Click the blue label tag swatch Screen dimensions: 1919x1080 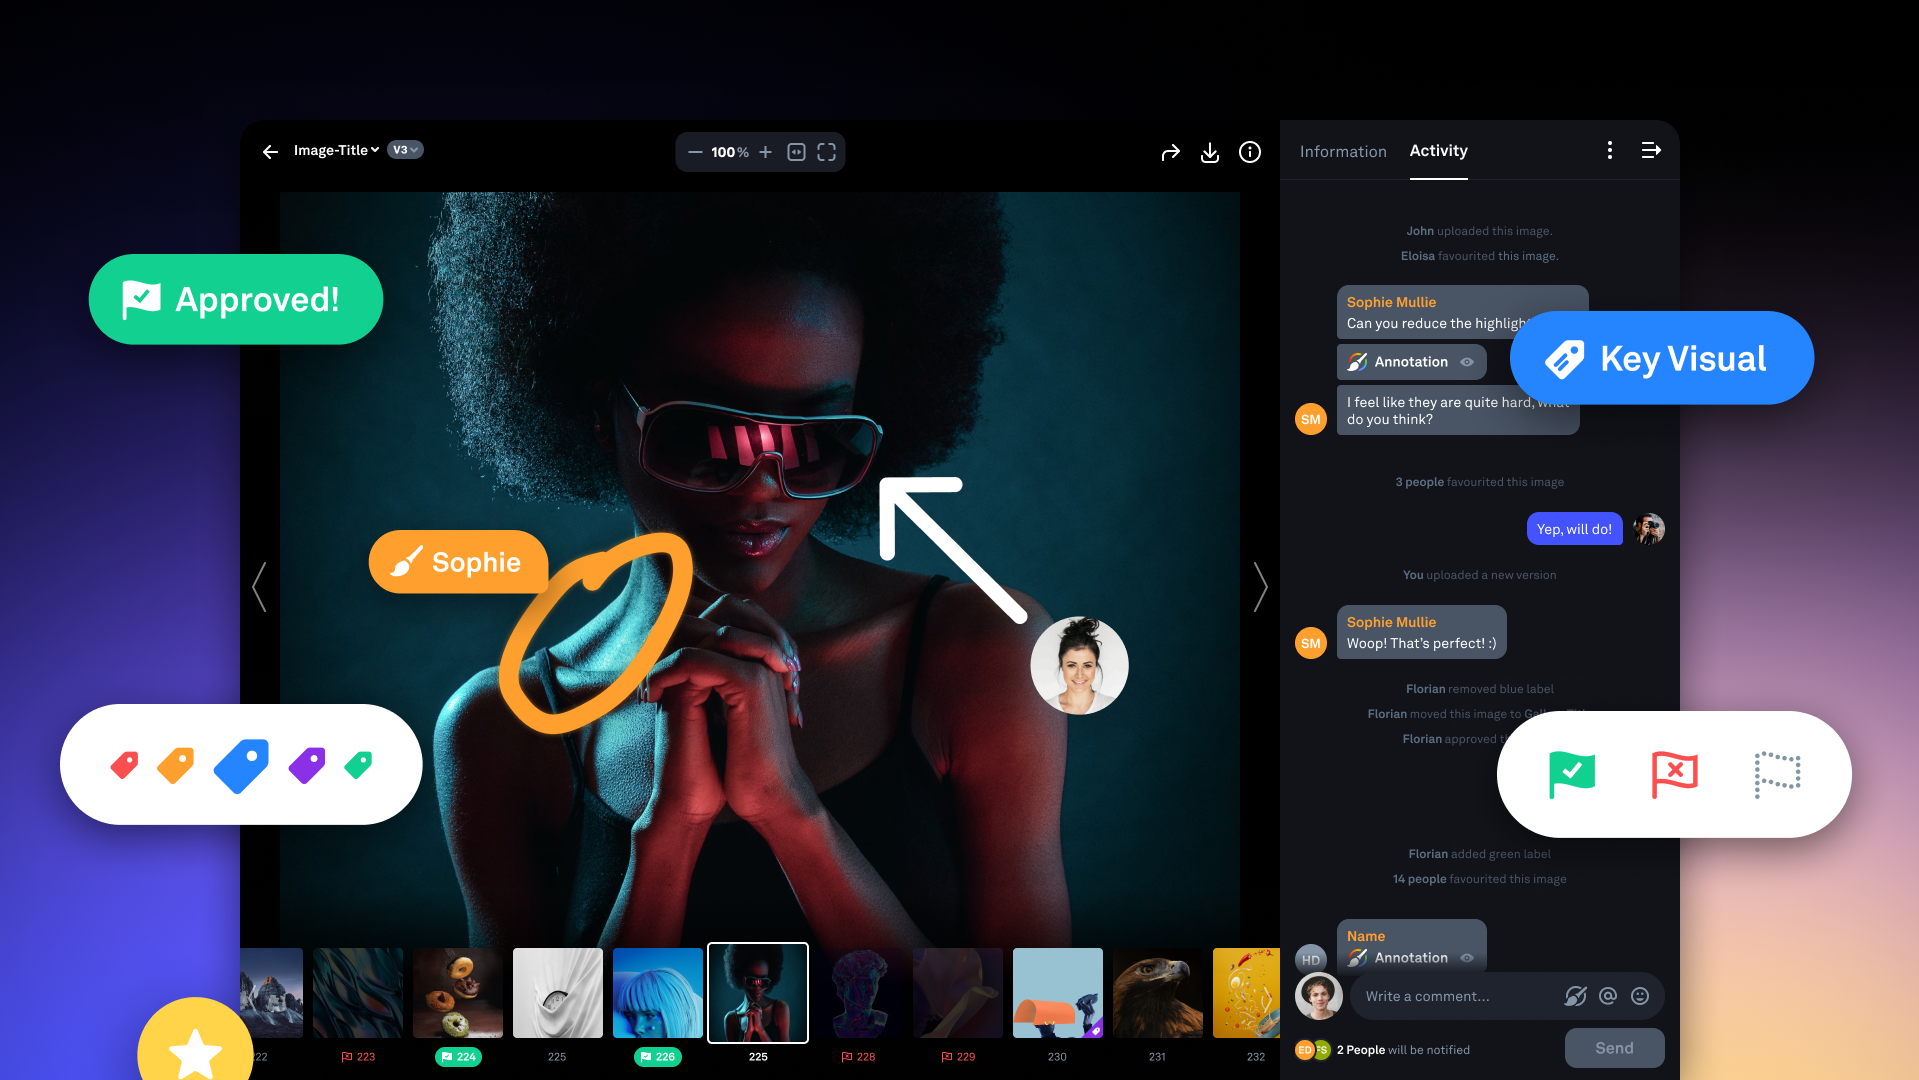coord(240,765)
